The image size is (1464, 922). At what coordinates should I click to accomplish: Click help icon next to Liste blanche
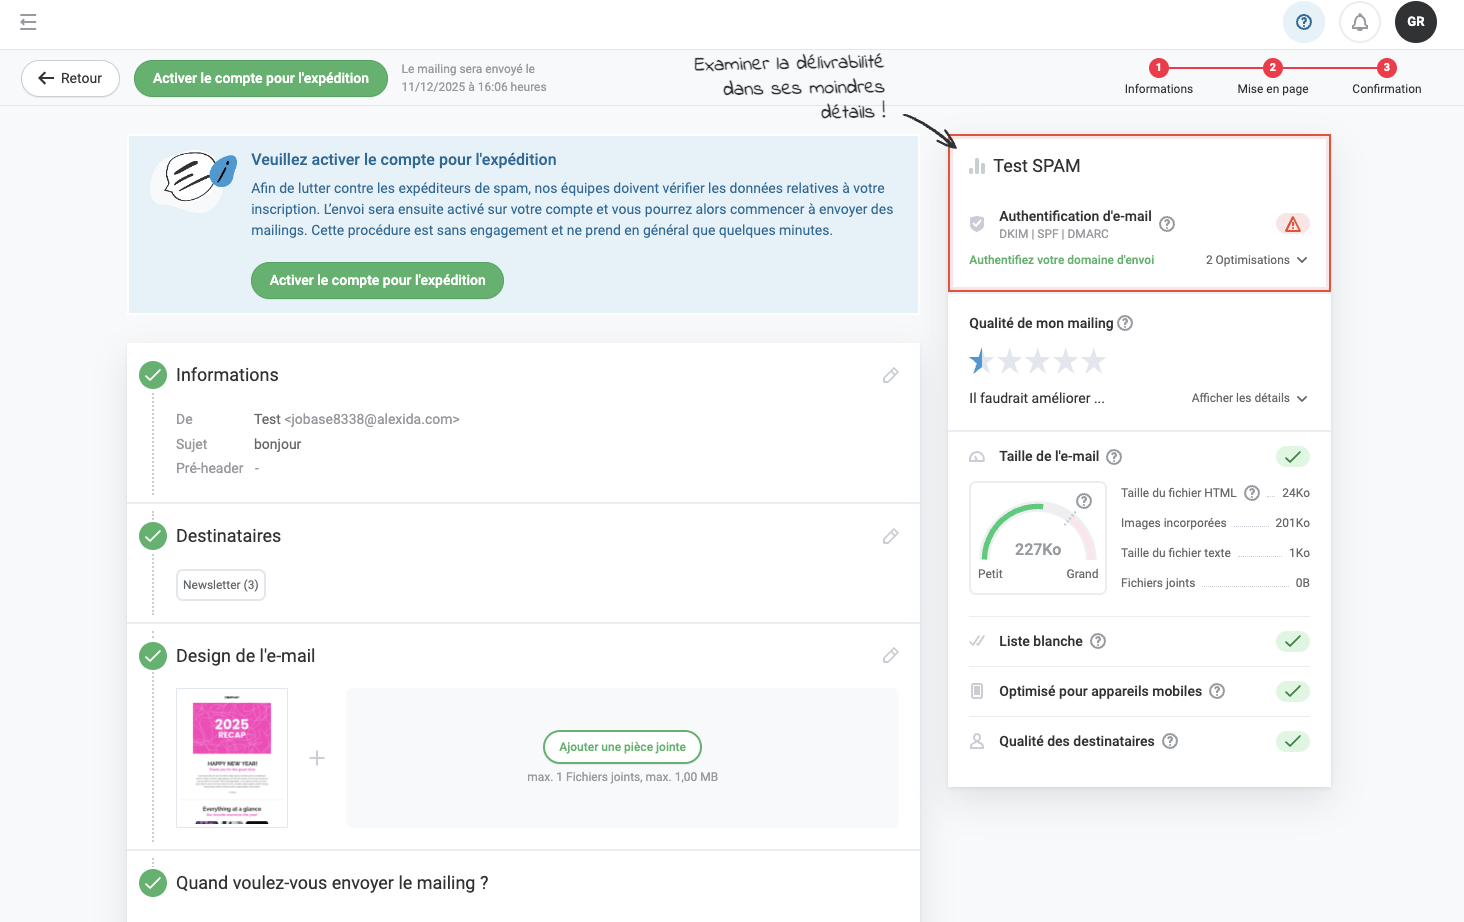click(x=1098, y=641)
